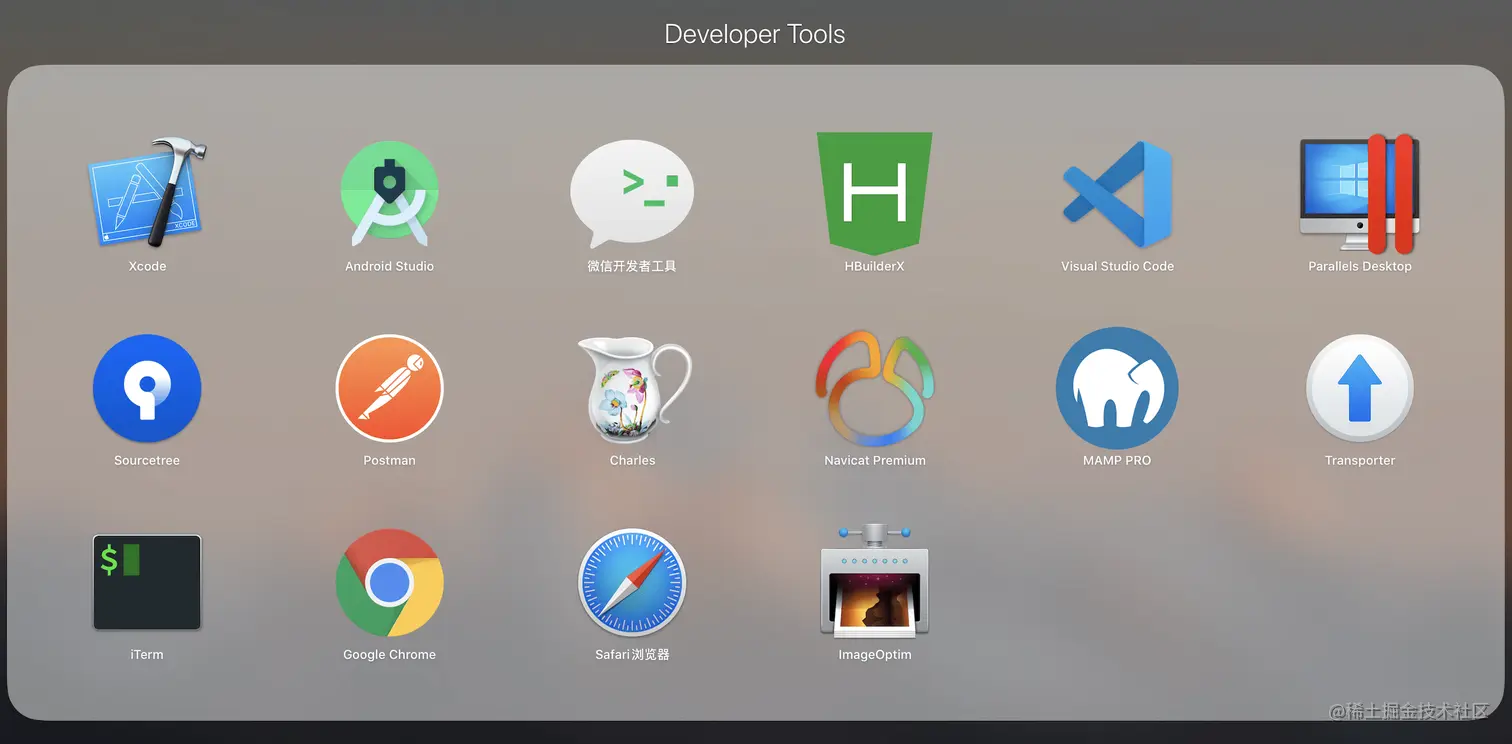Launch Navicat Premium from its icon
This screenshot has height=744, width=1512.
click(x=875, y=388)
